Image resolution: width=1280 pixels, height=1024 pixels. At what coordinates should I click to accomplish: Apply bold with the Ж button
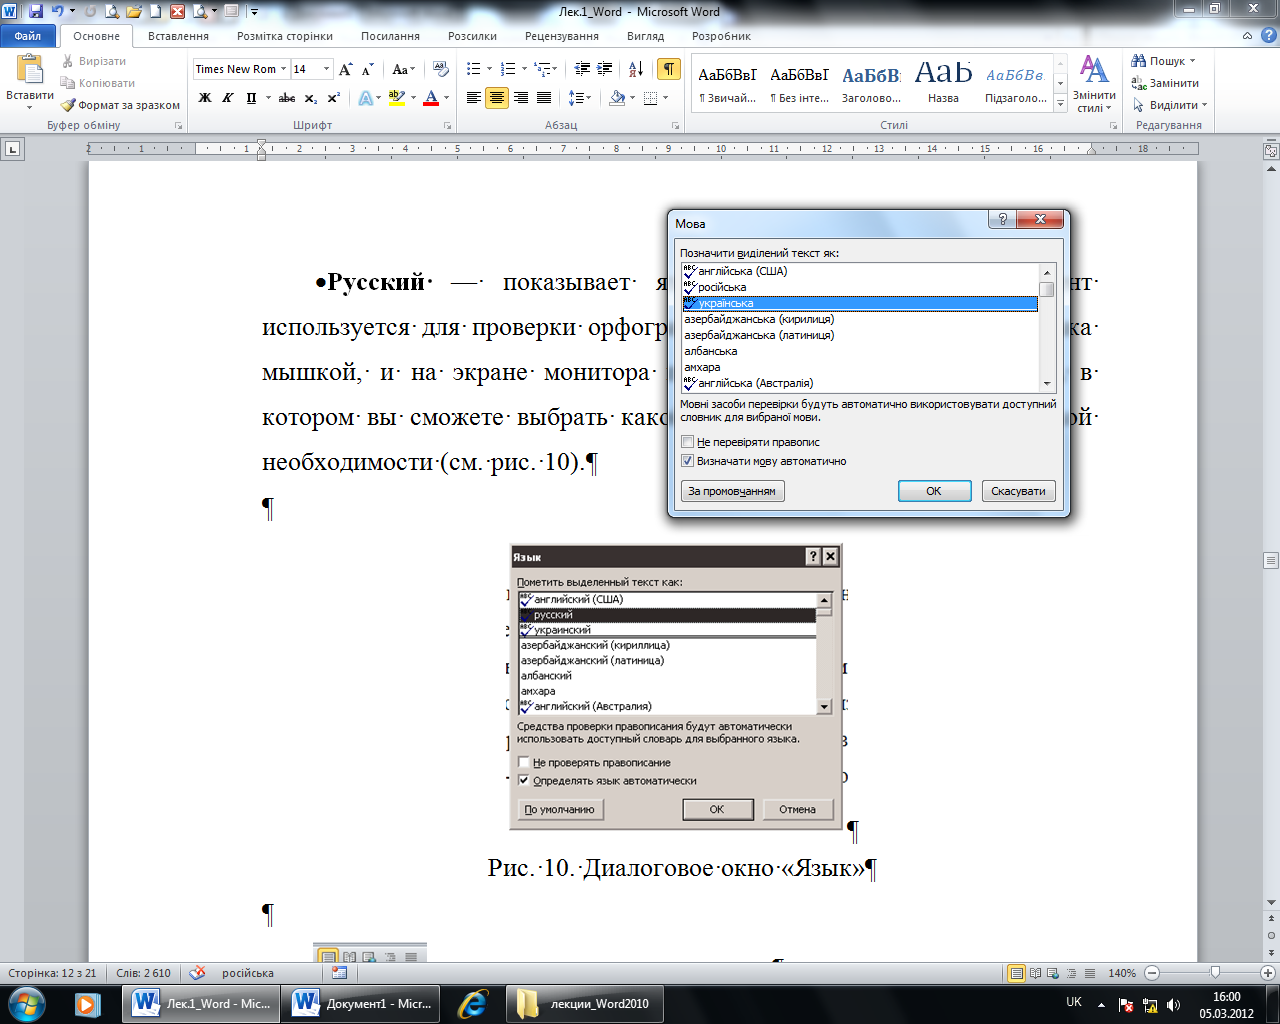205,98
